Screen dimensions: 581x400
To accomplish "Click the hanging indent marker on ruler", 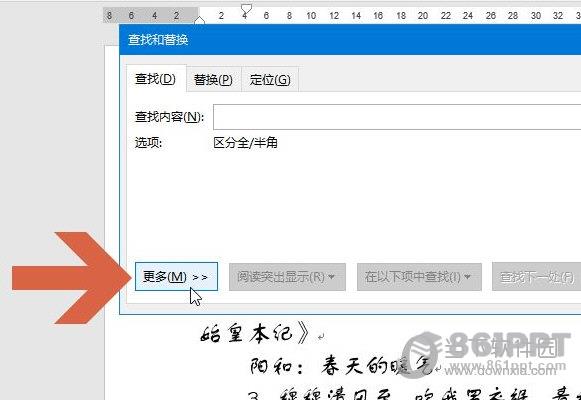I will [199, 20].
